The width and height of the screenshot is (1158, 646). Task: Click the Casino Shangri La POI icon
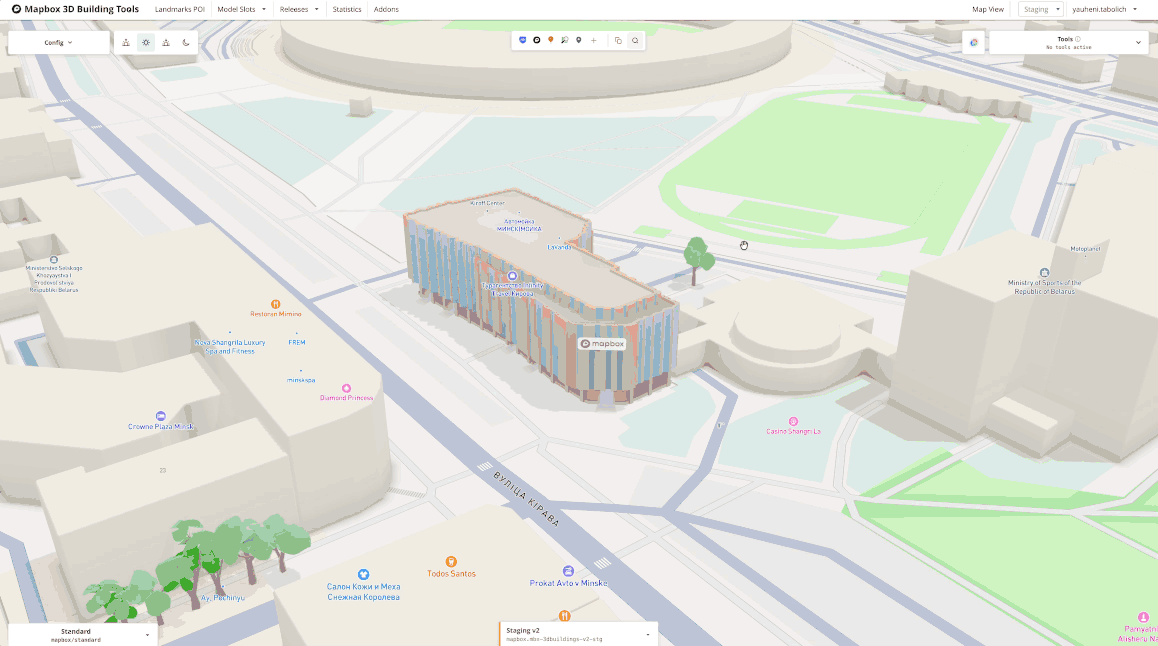[793, 422]
